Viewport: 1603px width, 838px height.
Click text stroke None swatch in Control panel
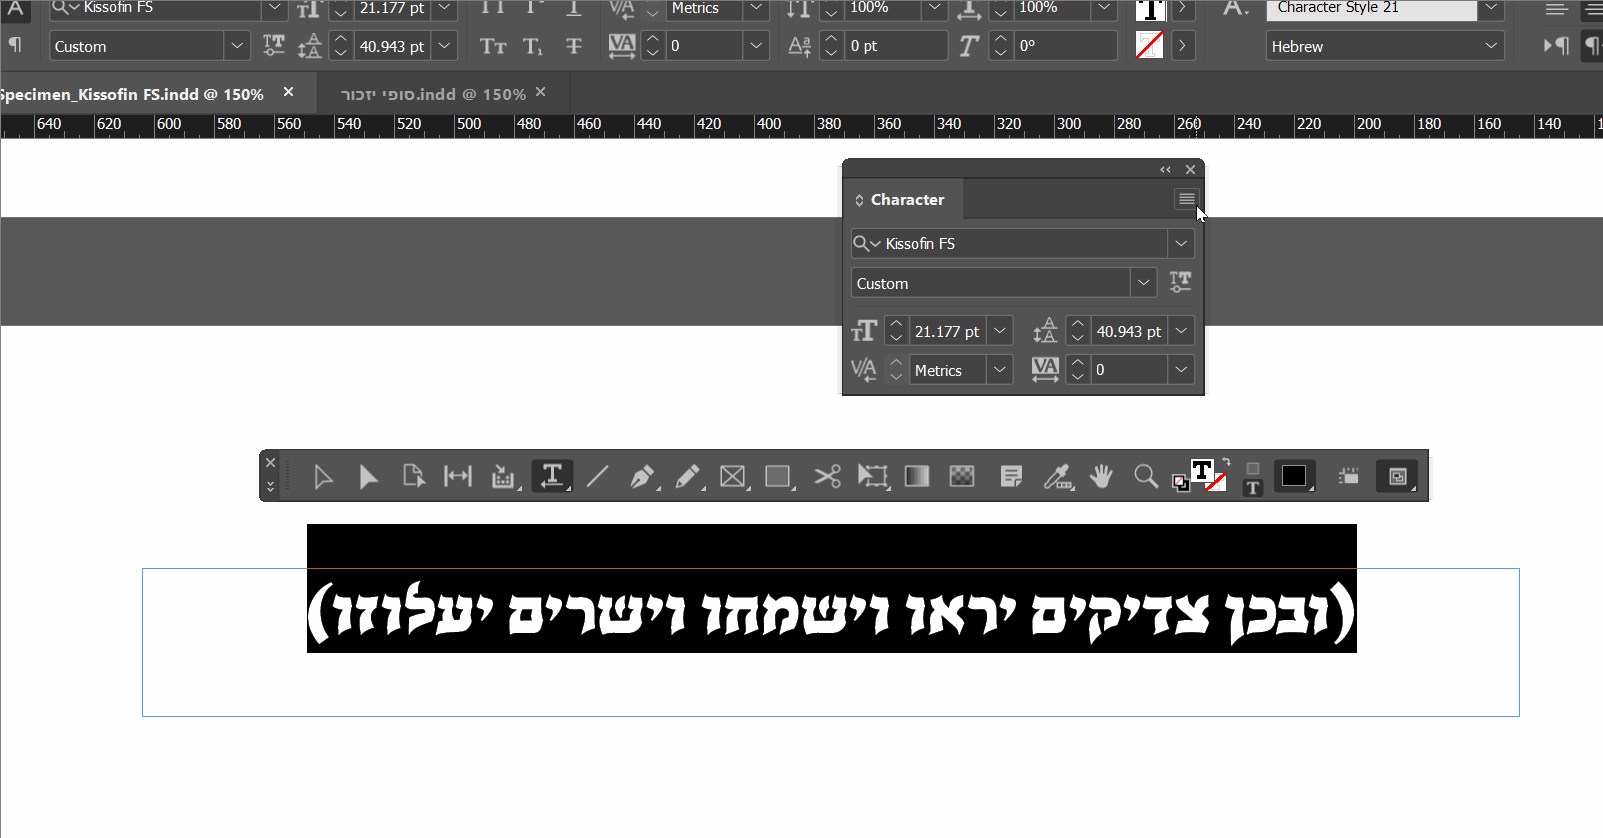coord(1150,45)
